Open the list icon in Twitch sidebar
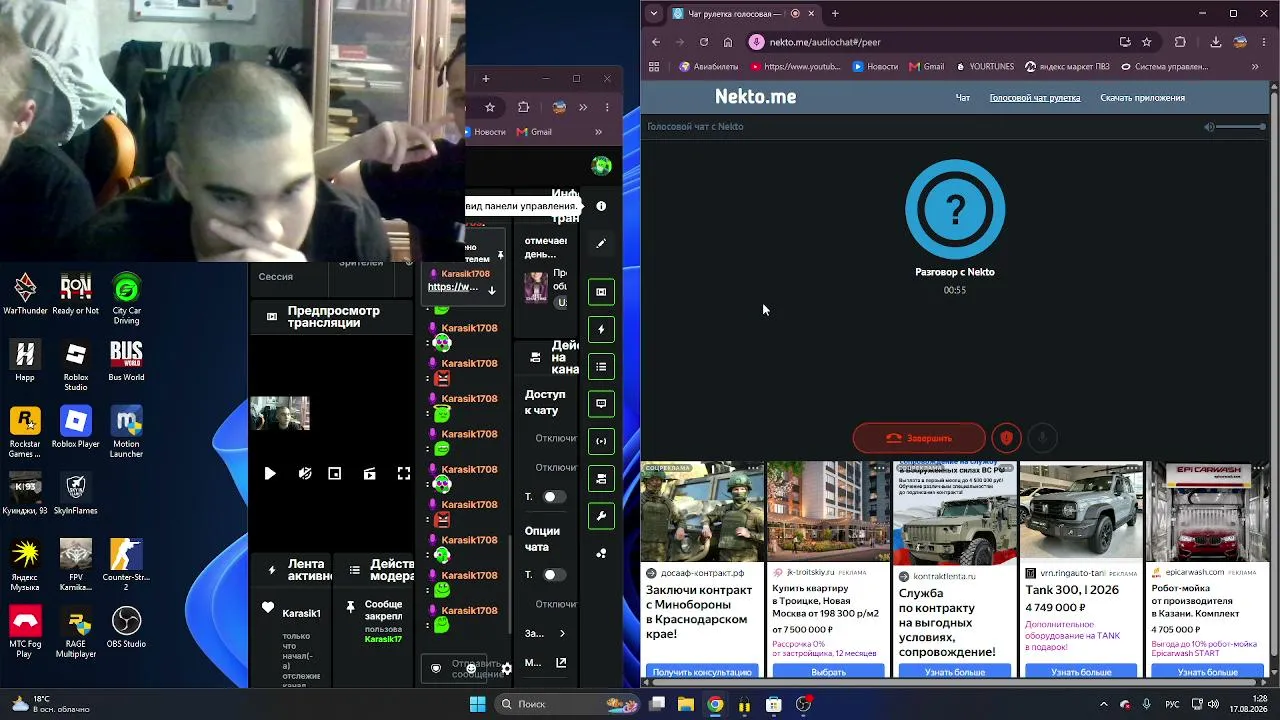The height and width of the screenshot is (720, 1280). [601, 367]
